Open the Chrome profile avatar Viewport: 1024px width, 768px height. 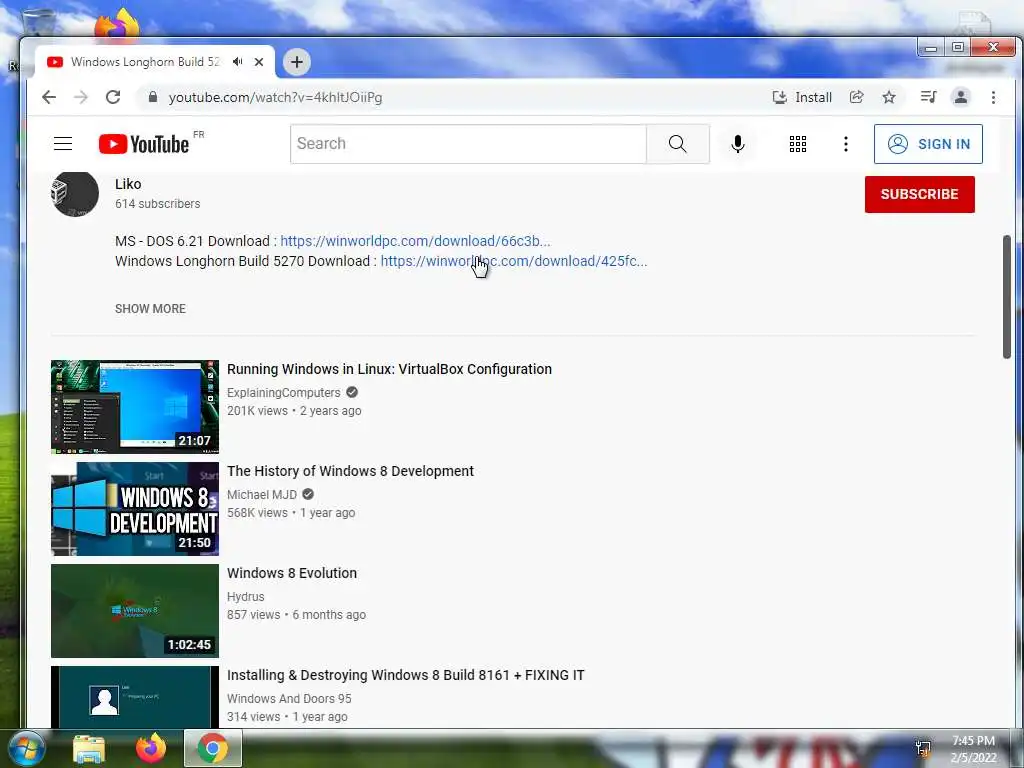click(961, 97)
